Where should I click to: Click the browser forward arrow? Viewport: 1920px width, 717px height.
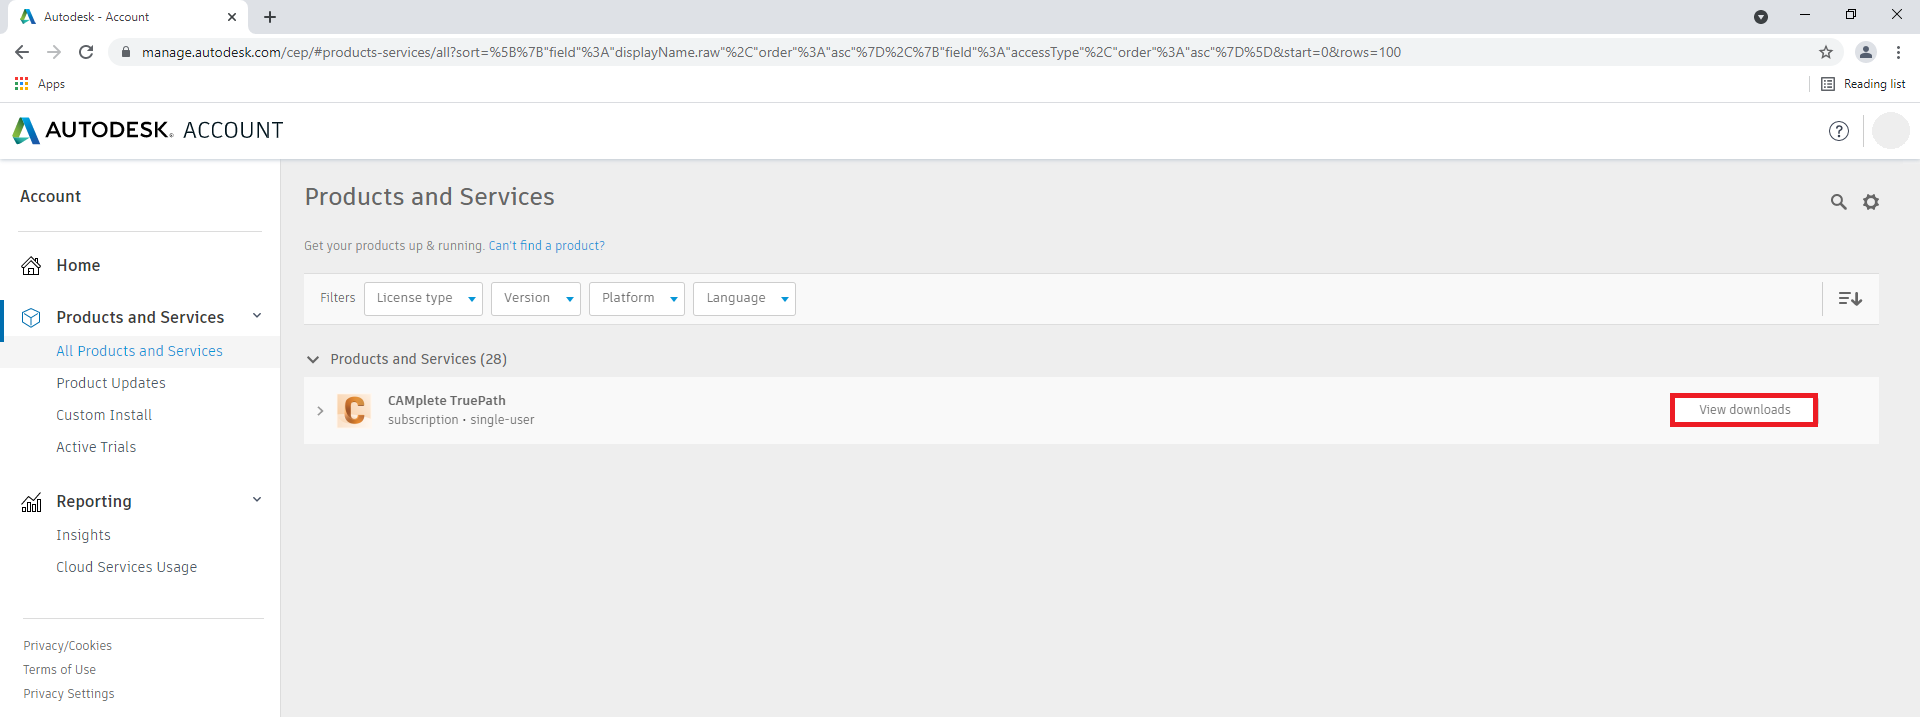click(x=54, y=52)
